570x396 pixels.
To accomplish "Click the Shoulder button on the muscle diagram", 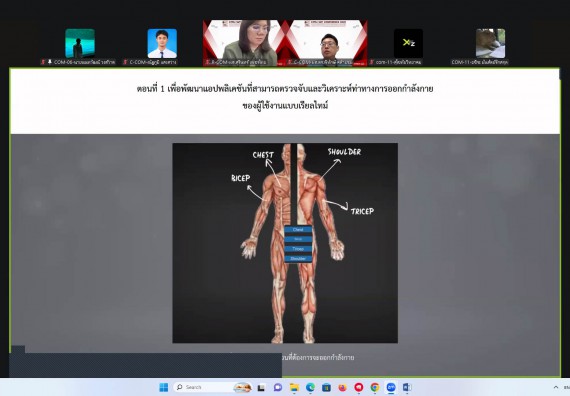I will 298,259.
